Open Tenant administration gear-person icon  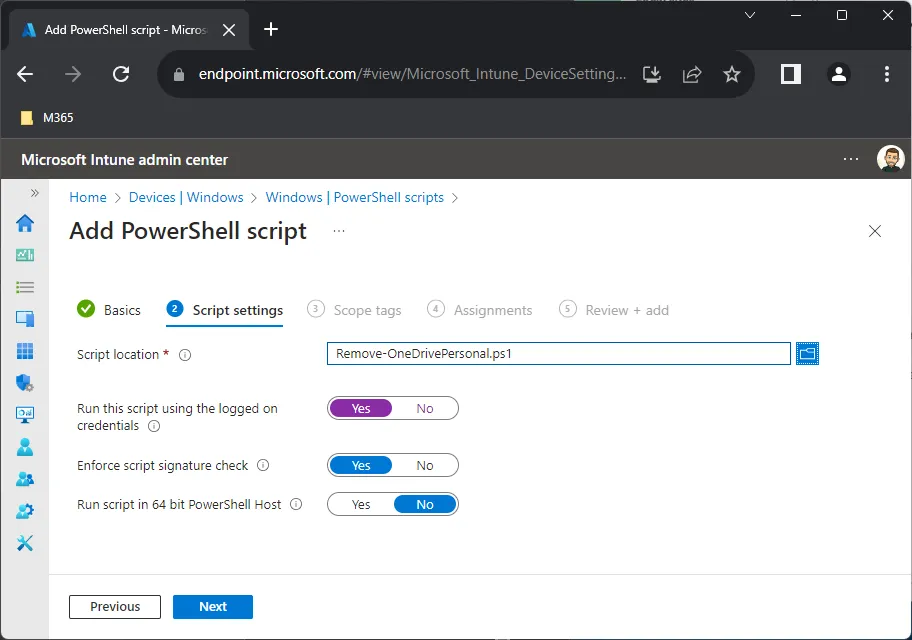(x=25, y=511)
